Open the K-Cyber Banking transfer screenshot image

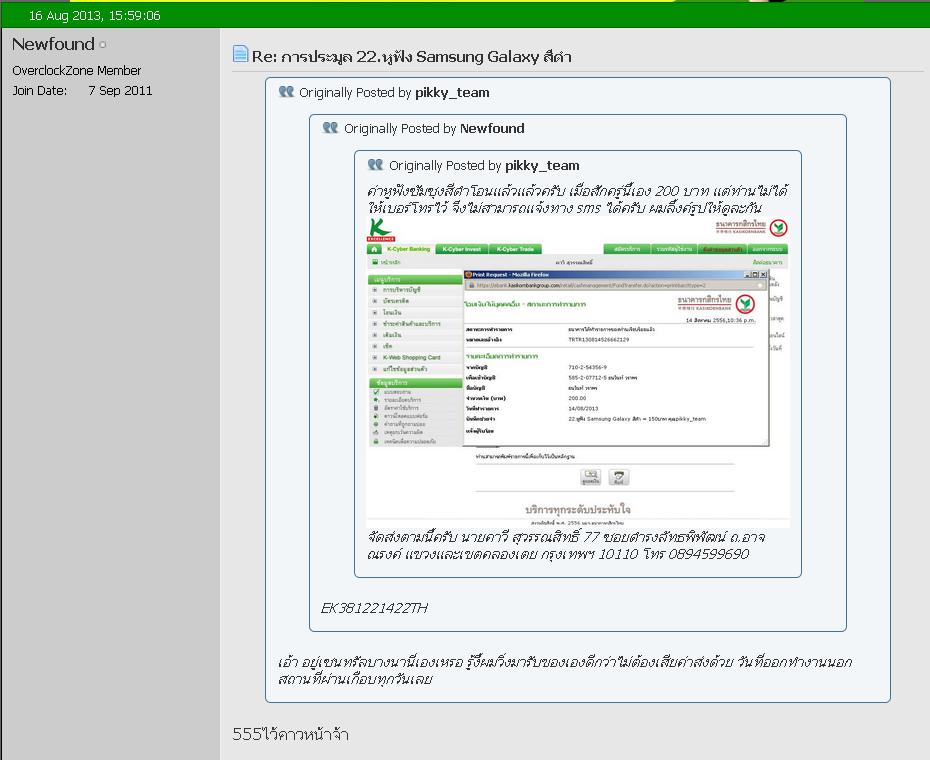pyautogui.click(x=578, y=372)
